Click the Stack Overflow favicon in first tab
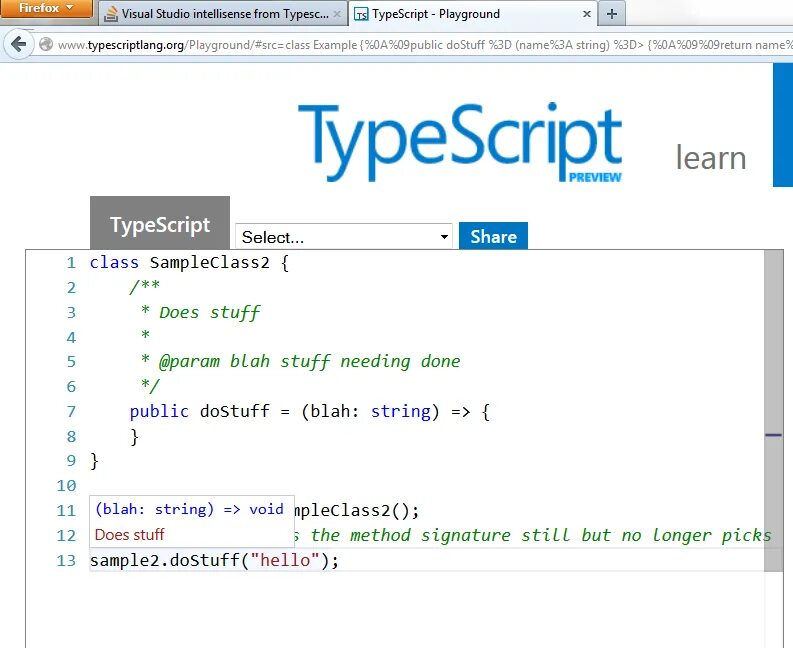The height and width of the screenshot is (648, 793). tap(111, 14)
